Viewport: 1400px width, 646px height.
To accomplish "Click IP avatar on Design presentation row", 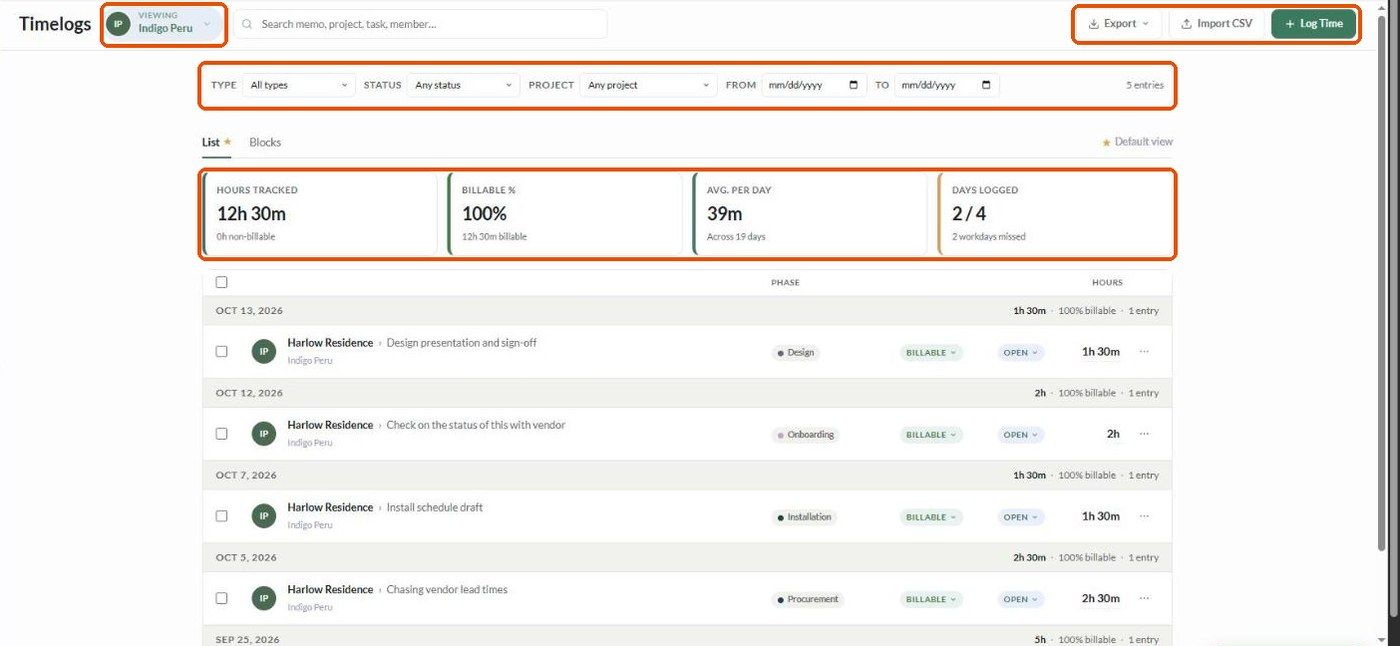I will [x=264, y=351].
